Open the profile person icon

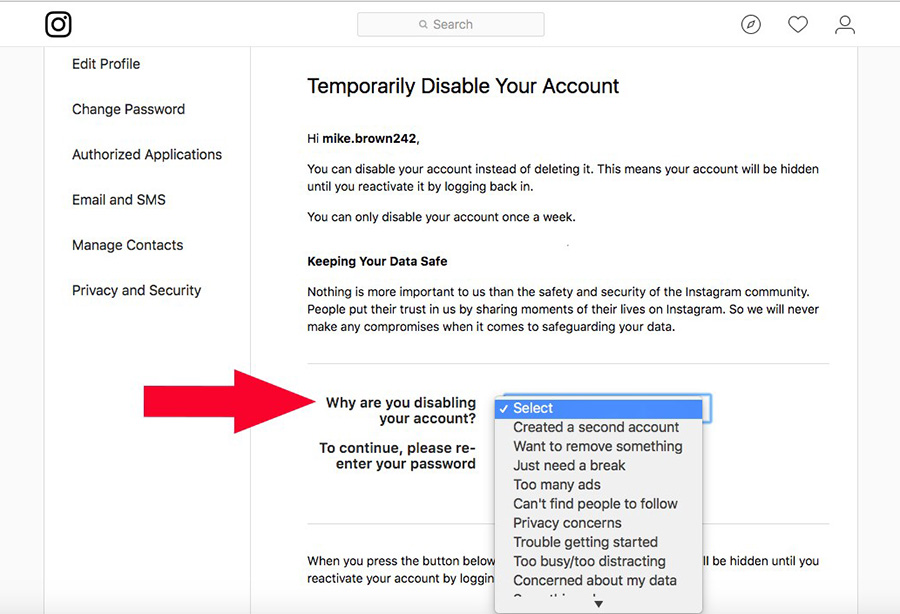pos(845,24)
